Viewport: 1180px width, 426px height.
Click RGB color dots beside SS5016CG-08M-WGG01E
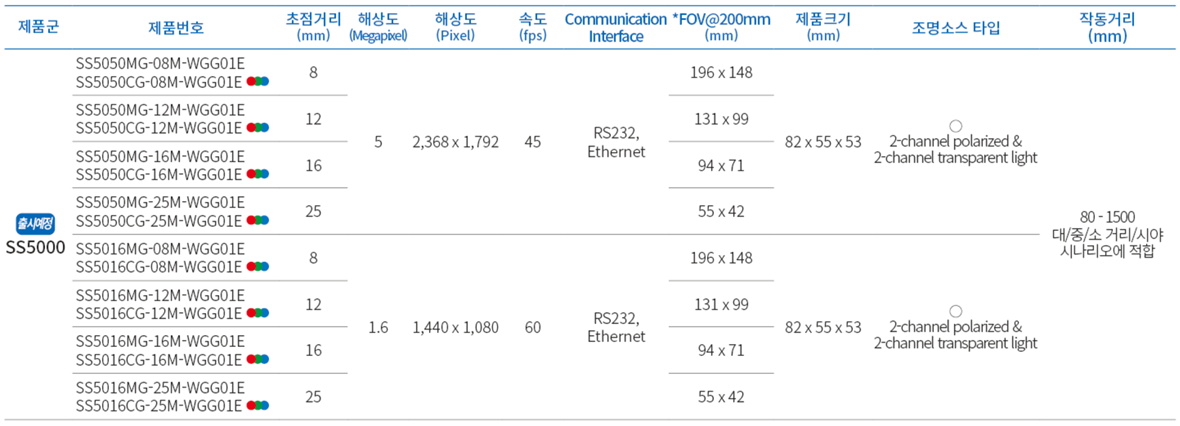[258, 267]
